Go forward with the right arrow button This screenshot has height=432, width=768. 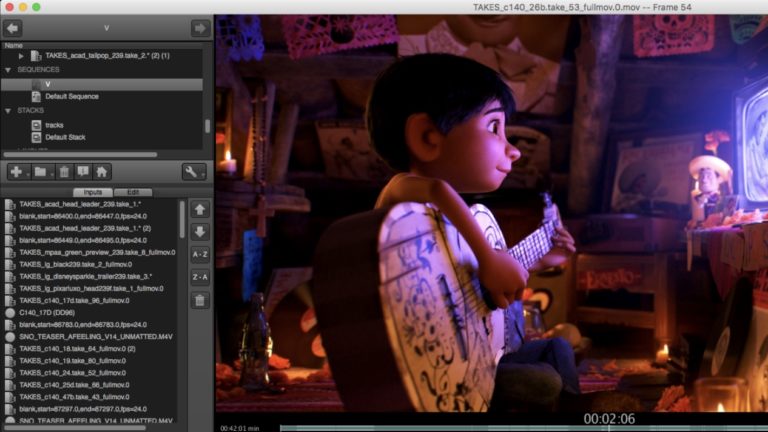[x=200, y=28]
